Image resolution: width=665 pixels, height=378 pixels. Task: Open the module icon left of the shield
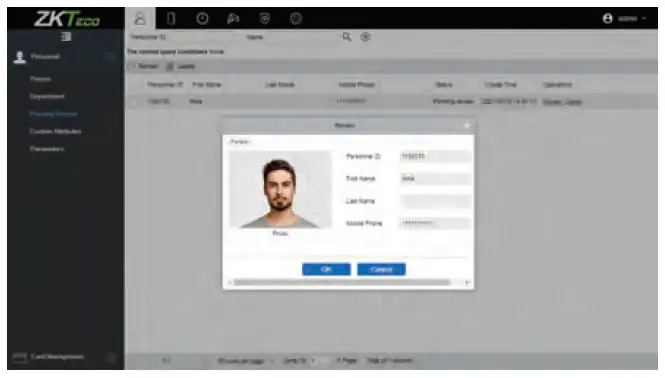point(233,18)
